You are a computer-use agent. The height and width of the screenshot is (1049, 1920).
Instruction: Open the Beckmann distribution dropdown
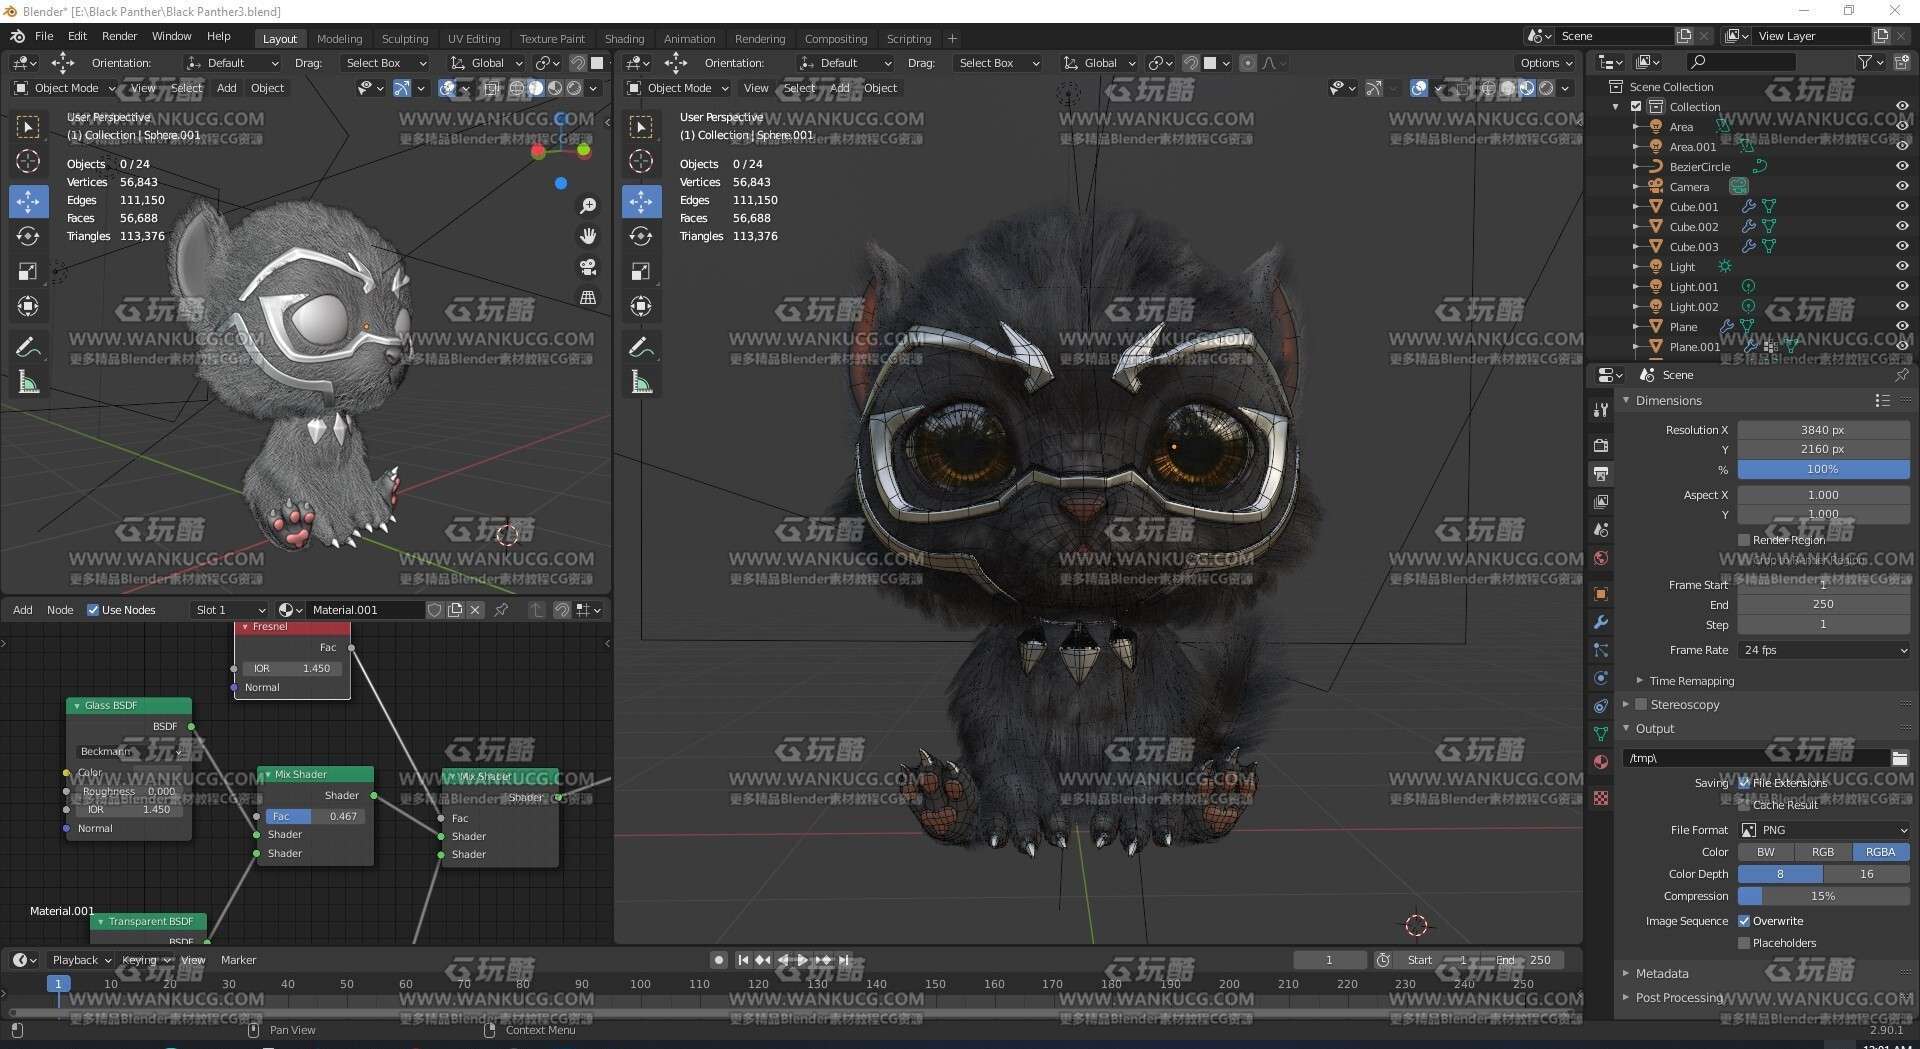pos(130,751)
